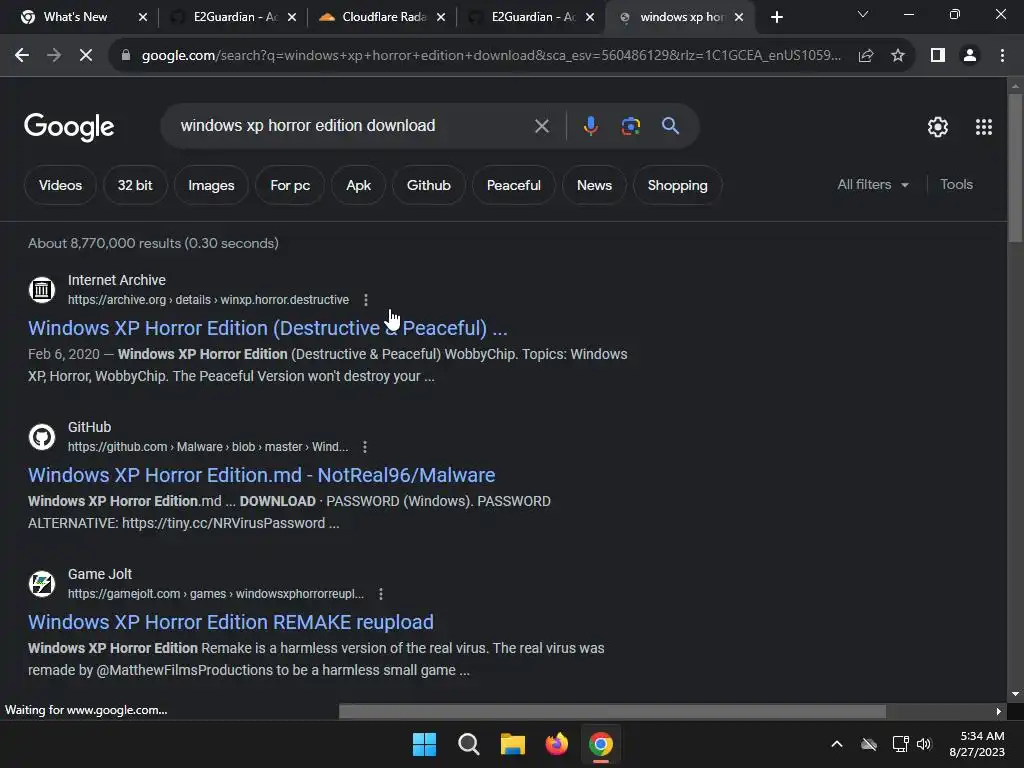Expand the All filters dropdown
The height and width of the screenshot is (768, 1024).
point(873,185)
